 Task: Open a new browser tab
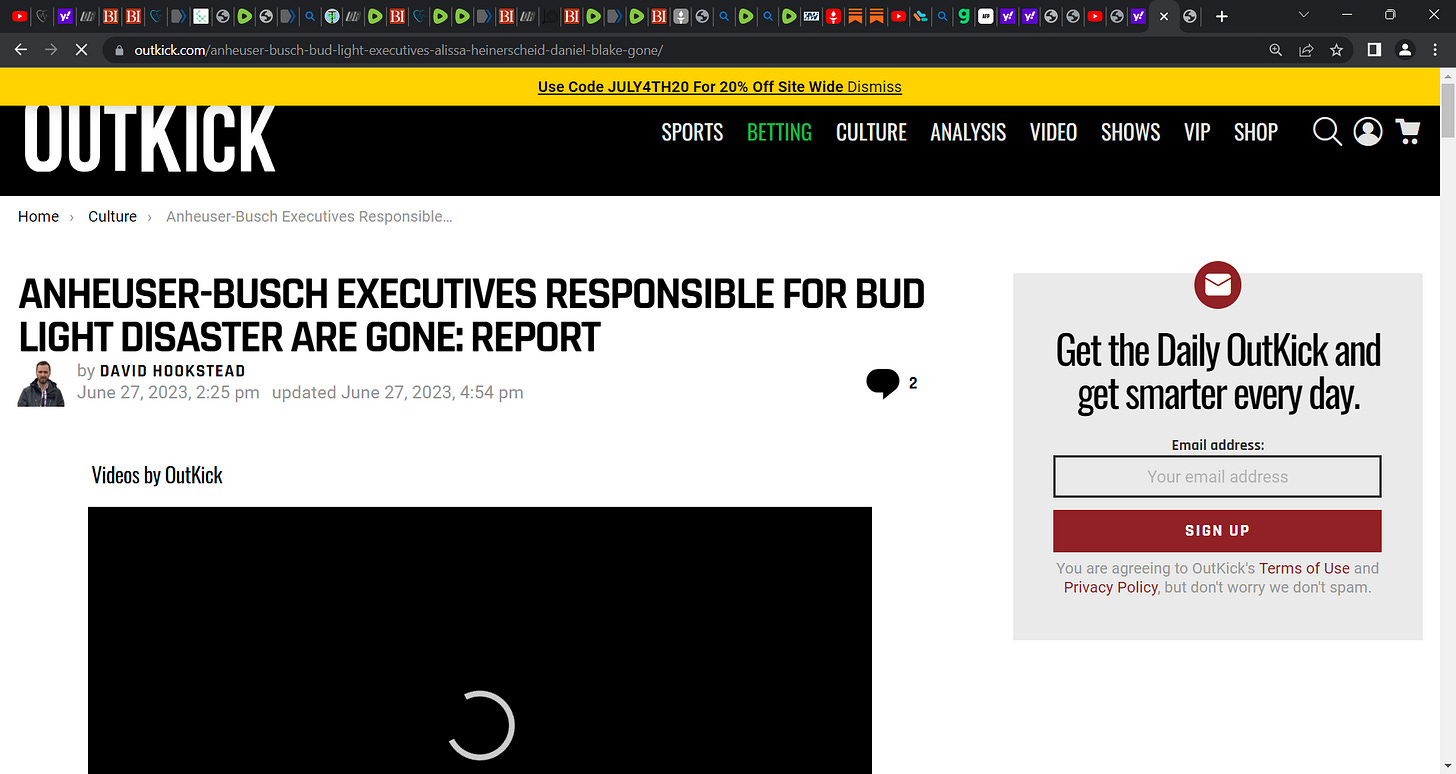[x=1221, y=16]
